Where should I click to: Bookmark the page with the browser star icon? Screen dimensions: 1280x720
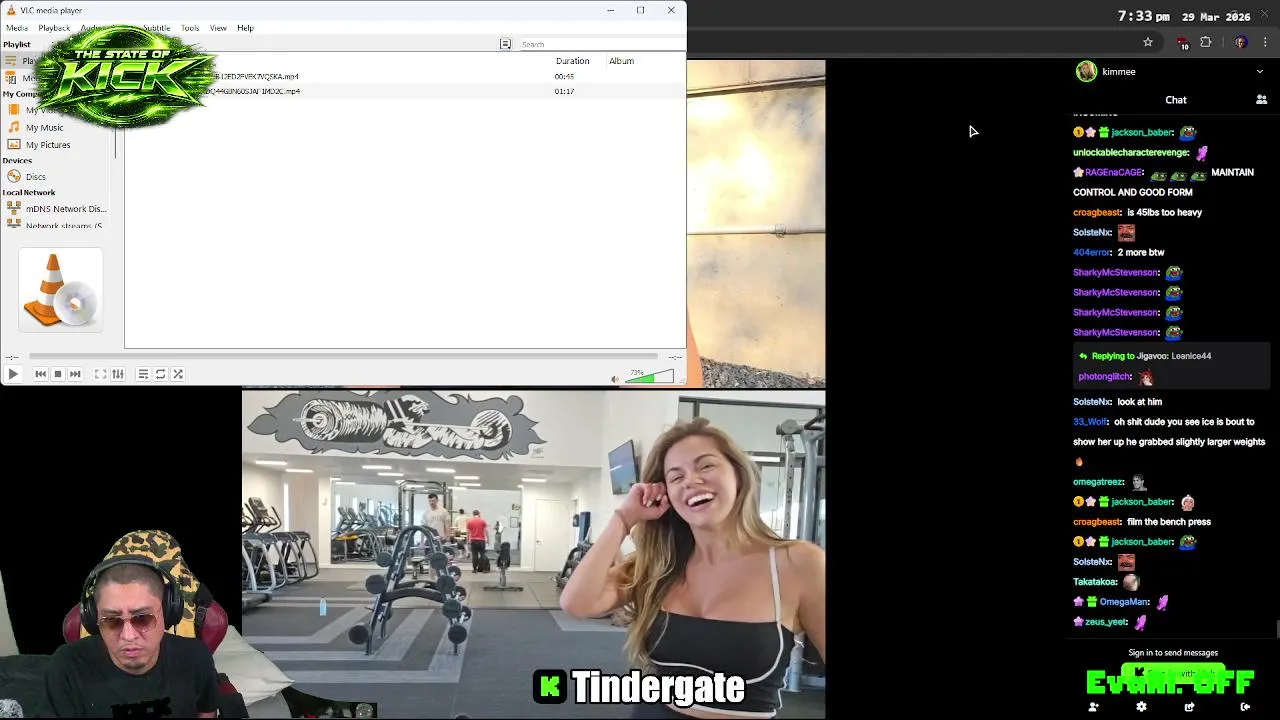pos(1148,42)
